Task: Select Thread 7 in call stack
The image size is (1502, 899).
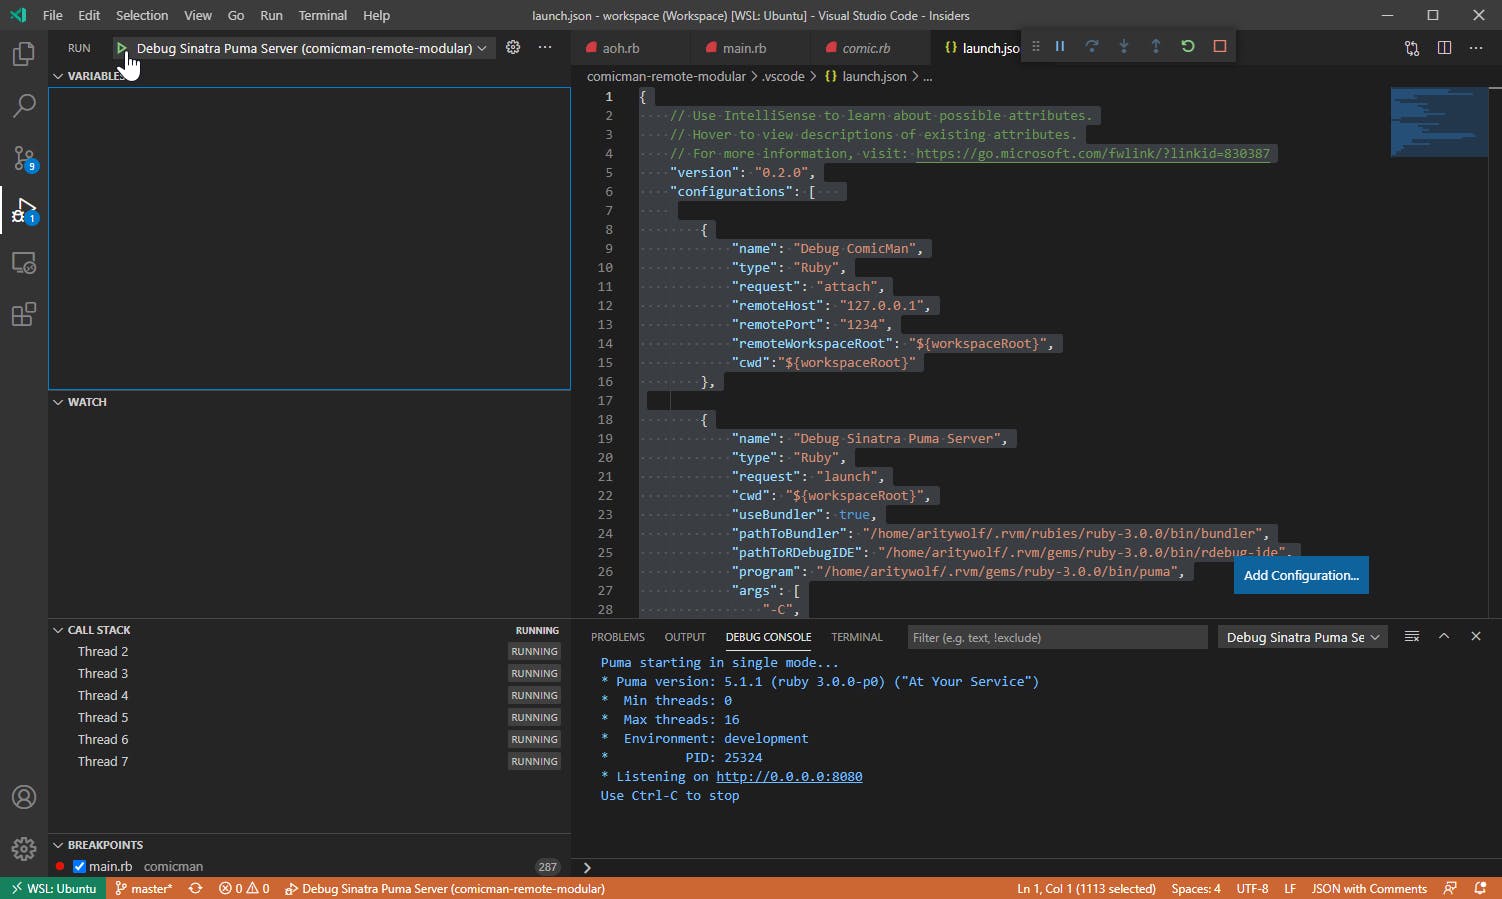Action: [x=309, y=761]
